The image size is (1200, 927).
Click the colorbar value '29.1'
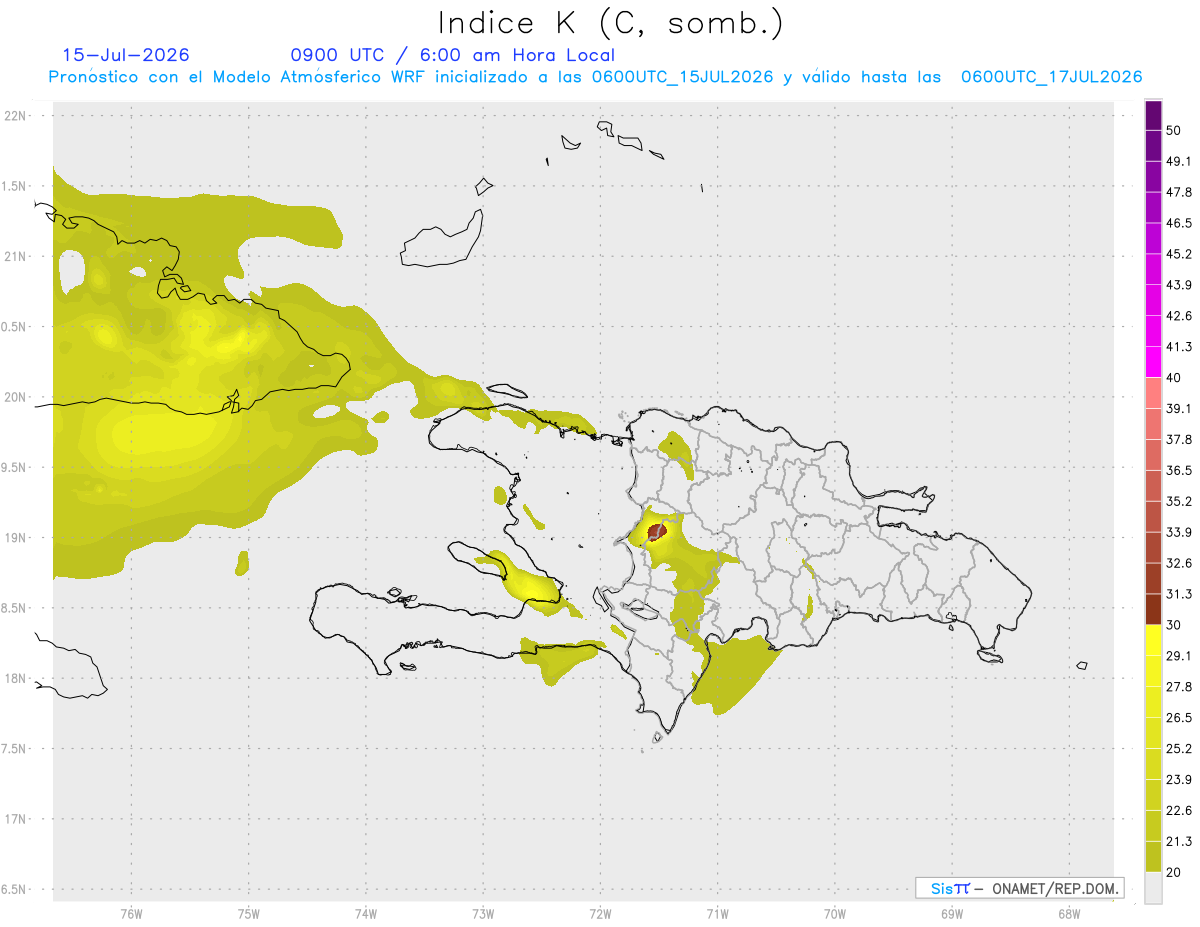1179,656
